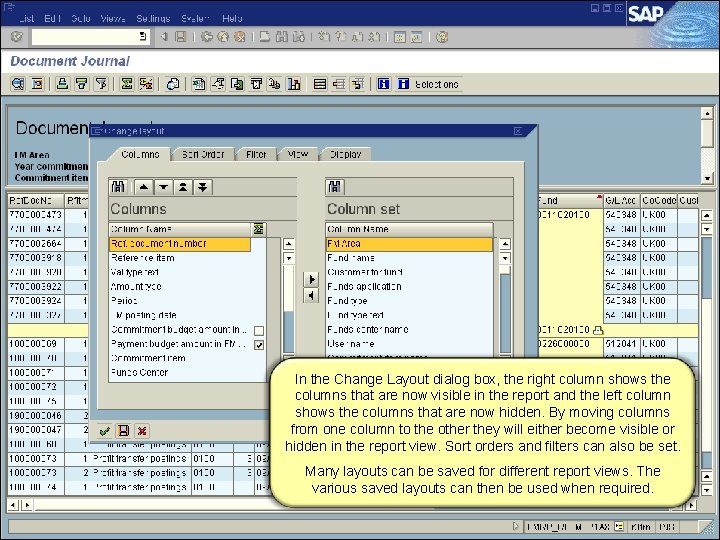The height and width of the screenshot is (540, 720).
Task: Select 'Fund name' in Column set list
Action: point(409,258)
